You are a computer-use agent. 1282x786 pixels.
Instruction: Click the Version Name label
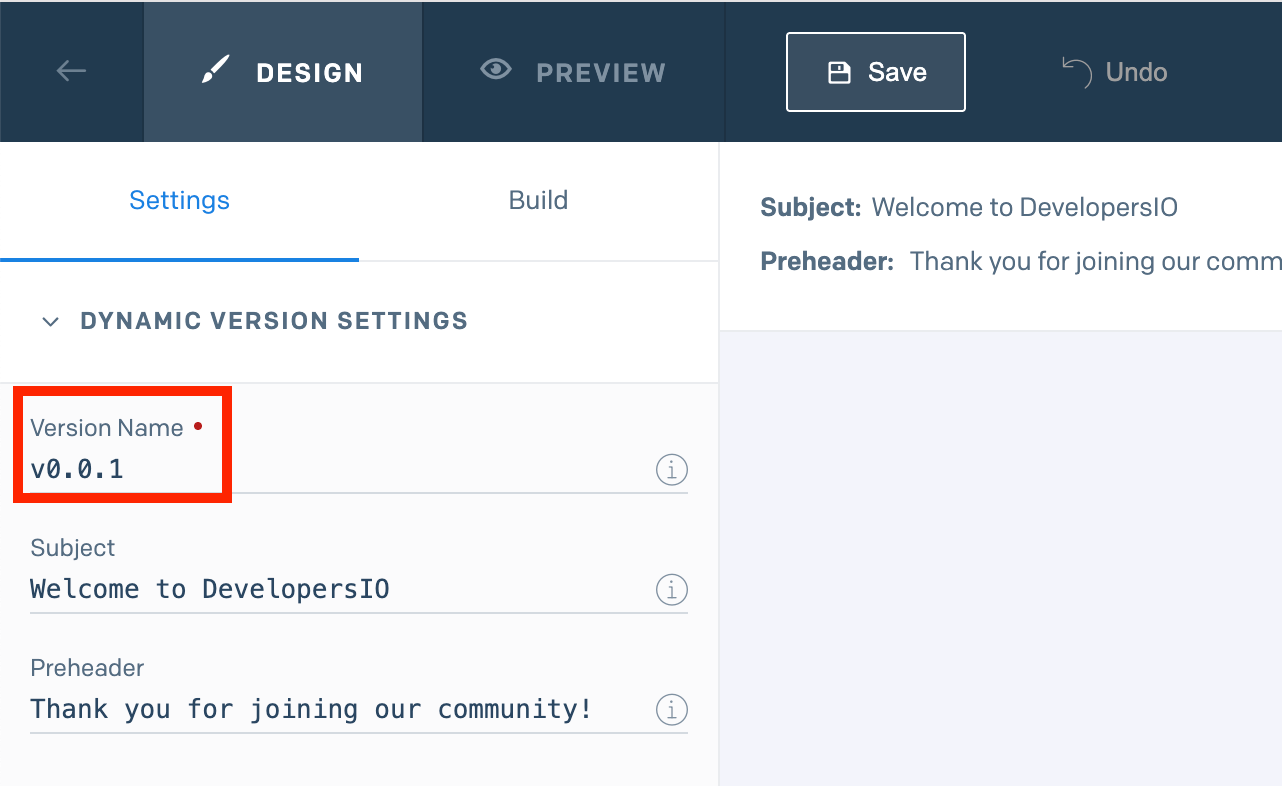[107, 428]
